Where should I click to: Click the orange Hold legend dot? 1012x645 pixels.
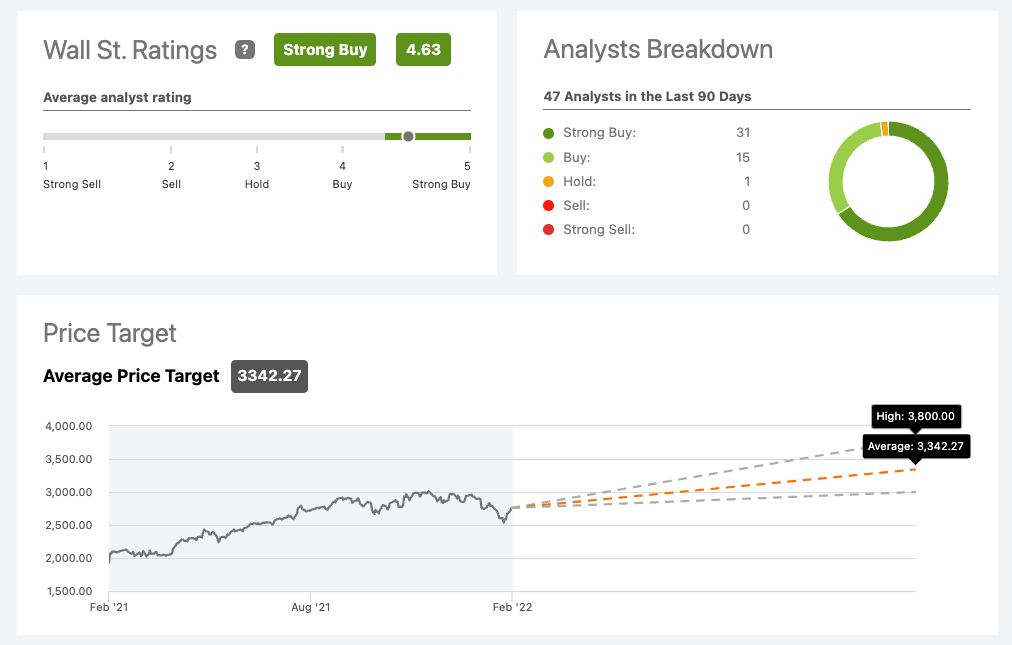pos(548,182)
